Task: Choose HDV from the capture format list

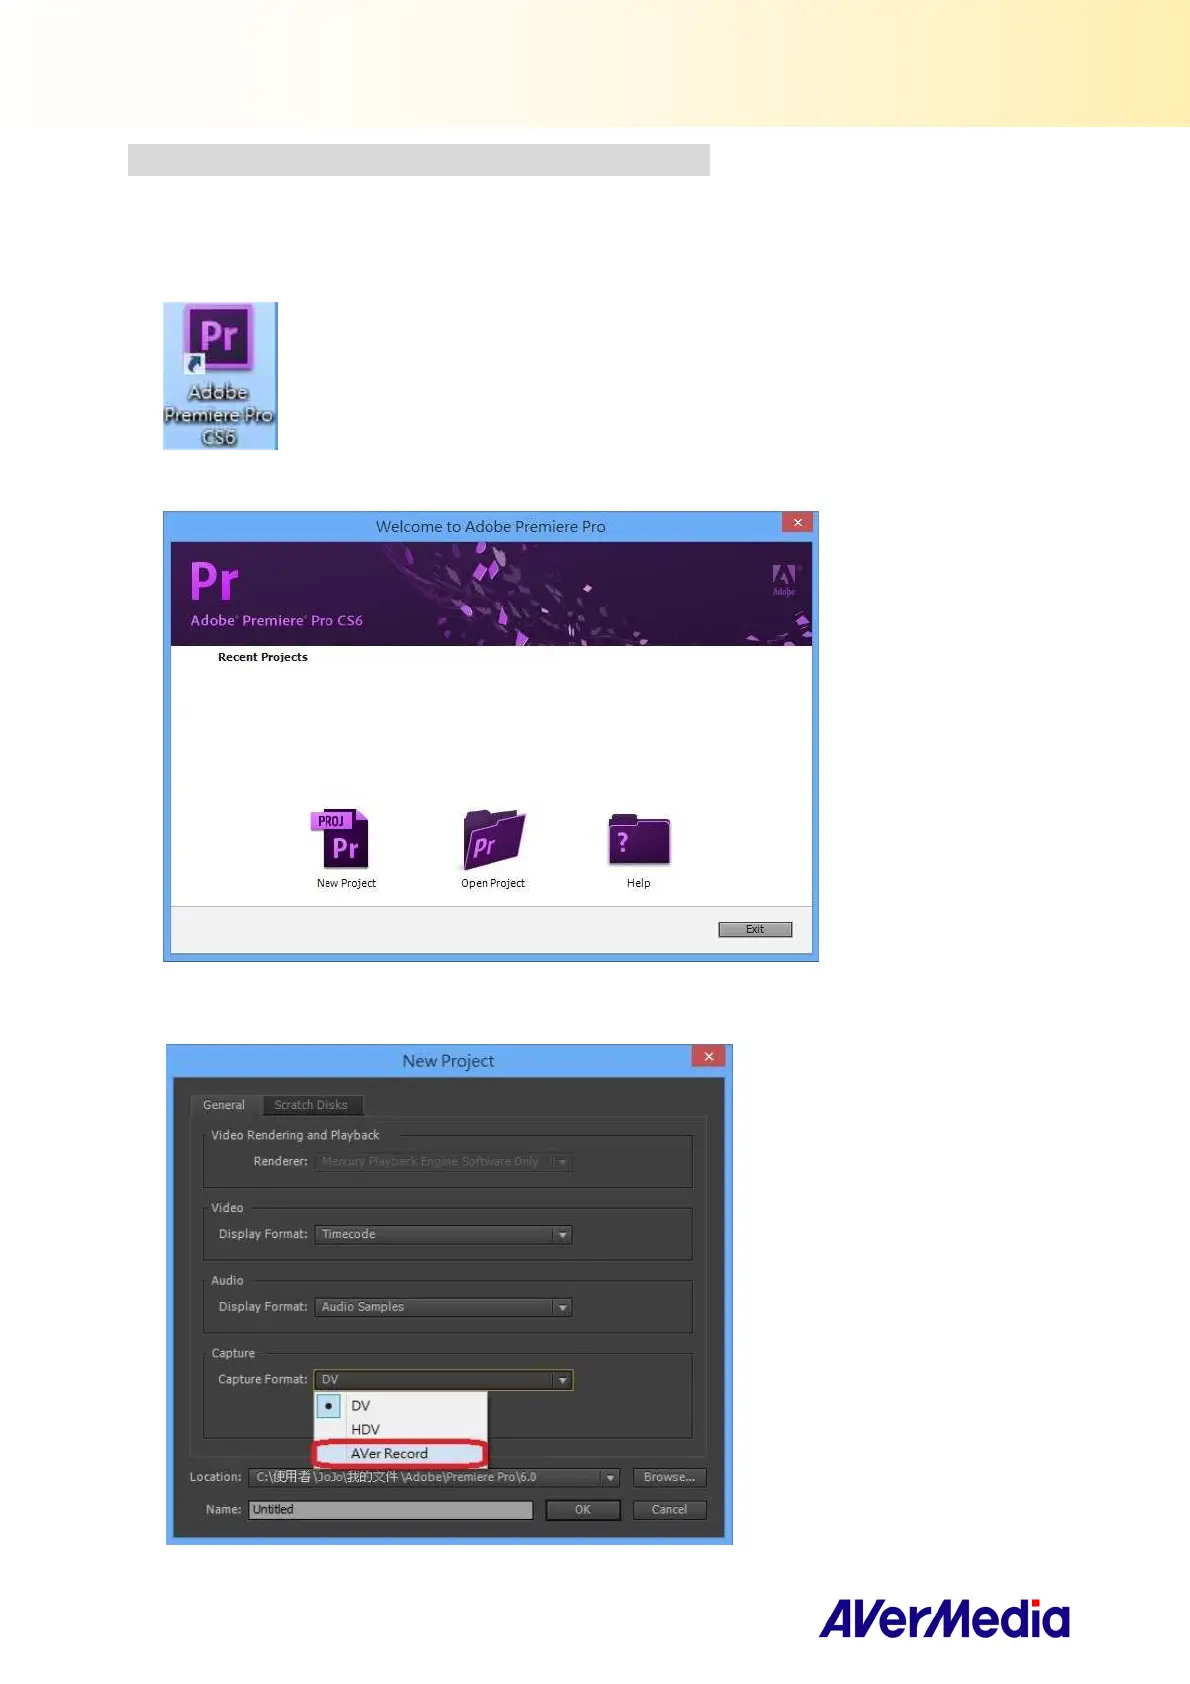Action: [x=366, y=1430]
